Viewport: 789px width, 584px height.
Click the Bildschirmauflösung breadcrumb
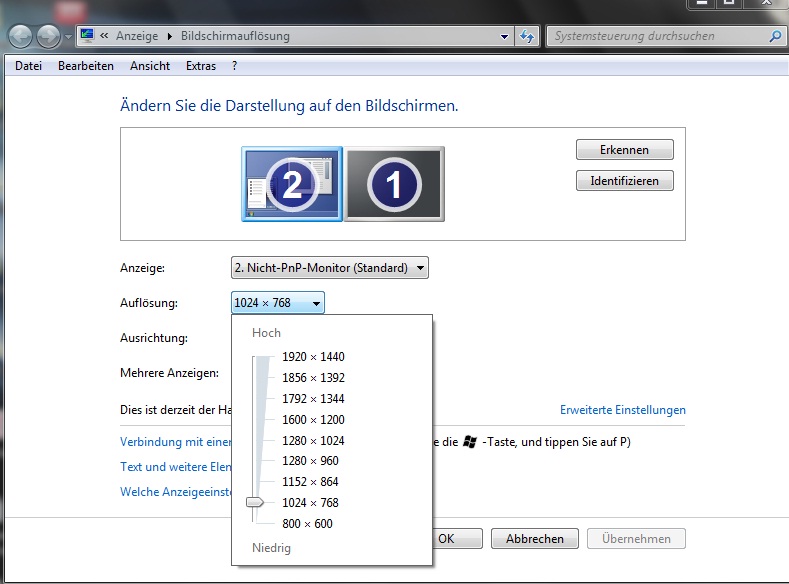click(235, 36)
